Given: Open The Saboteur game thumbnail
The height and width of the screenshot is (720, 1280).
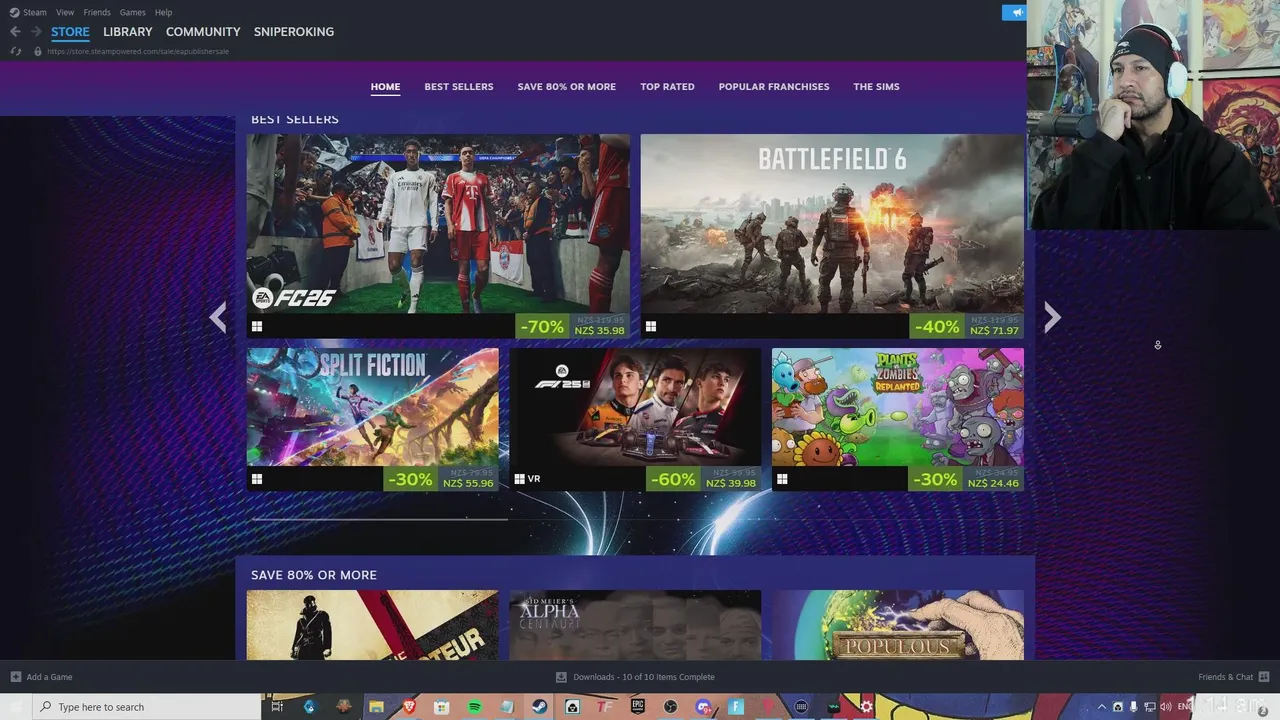Looking at the screenshot, I should [372, 625].
